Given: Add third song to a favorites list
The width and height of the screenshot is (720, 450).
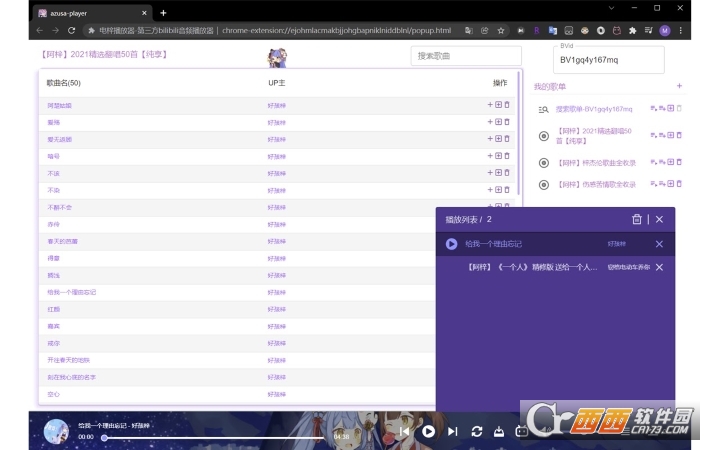Looking at the screenshot, I should (x=498, y=139).
